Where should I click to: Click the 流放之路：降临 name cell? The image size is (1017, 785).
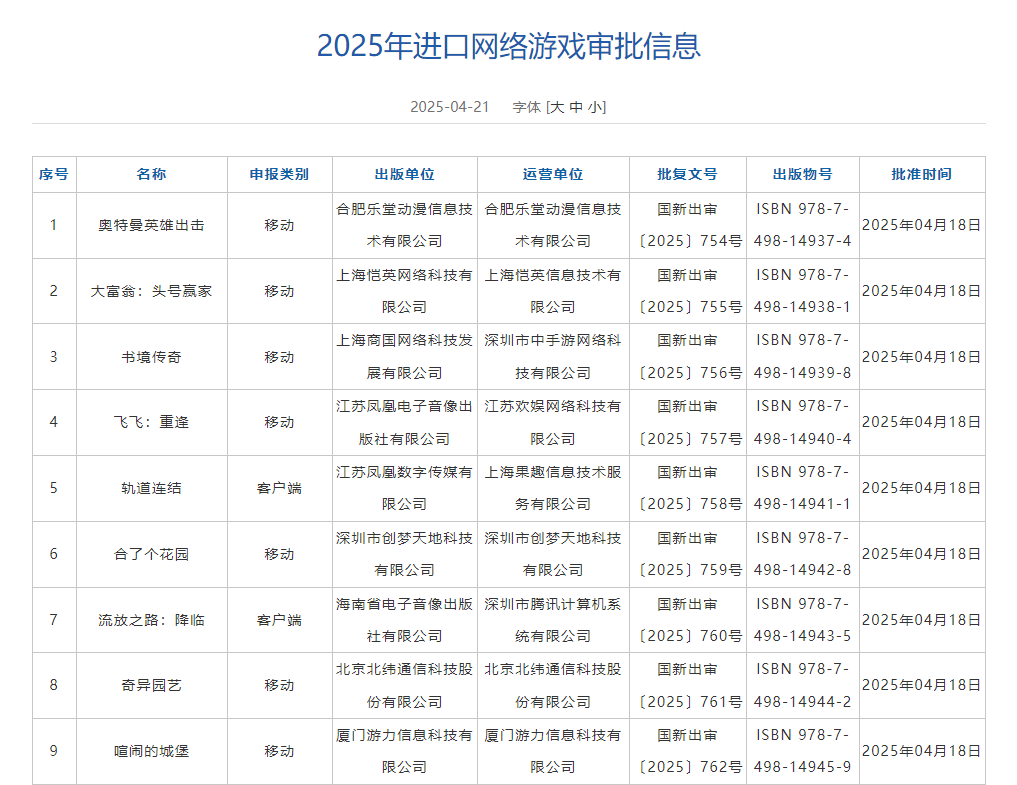(151, 620)
